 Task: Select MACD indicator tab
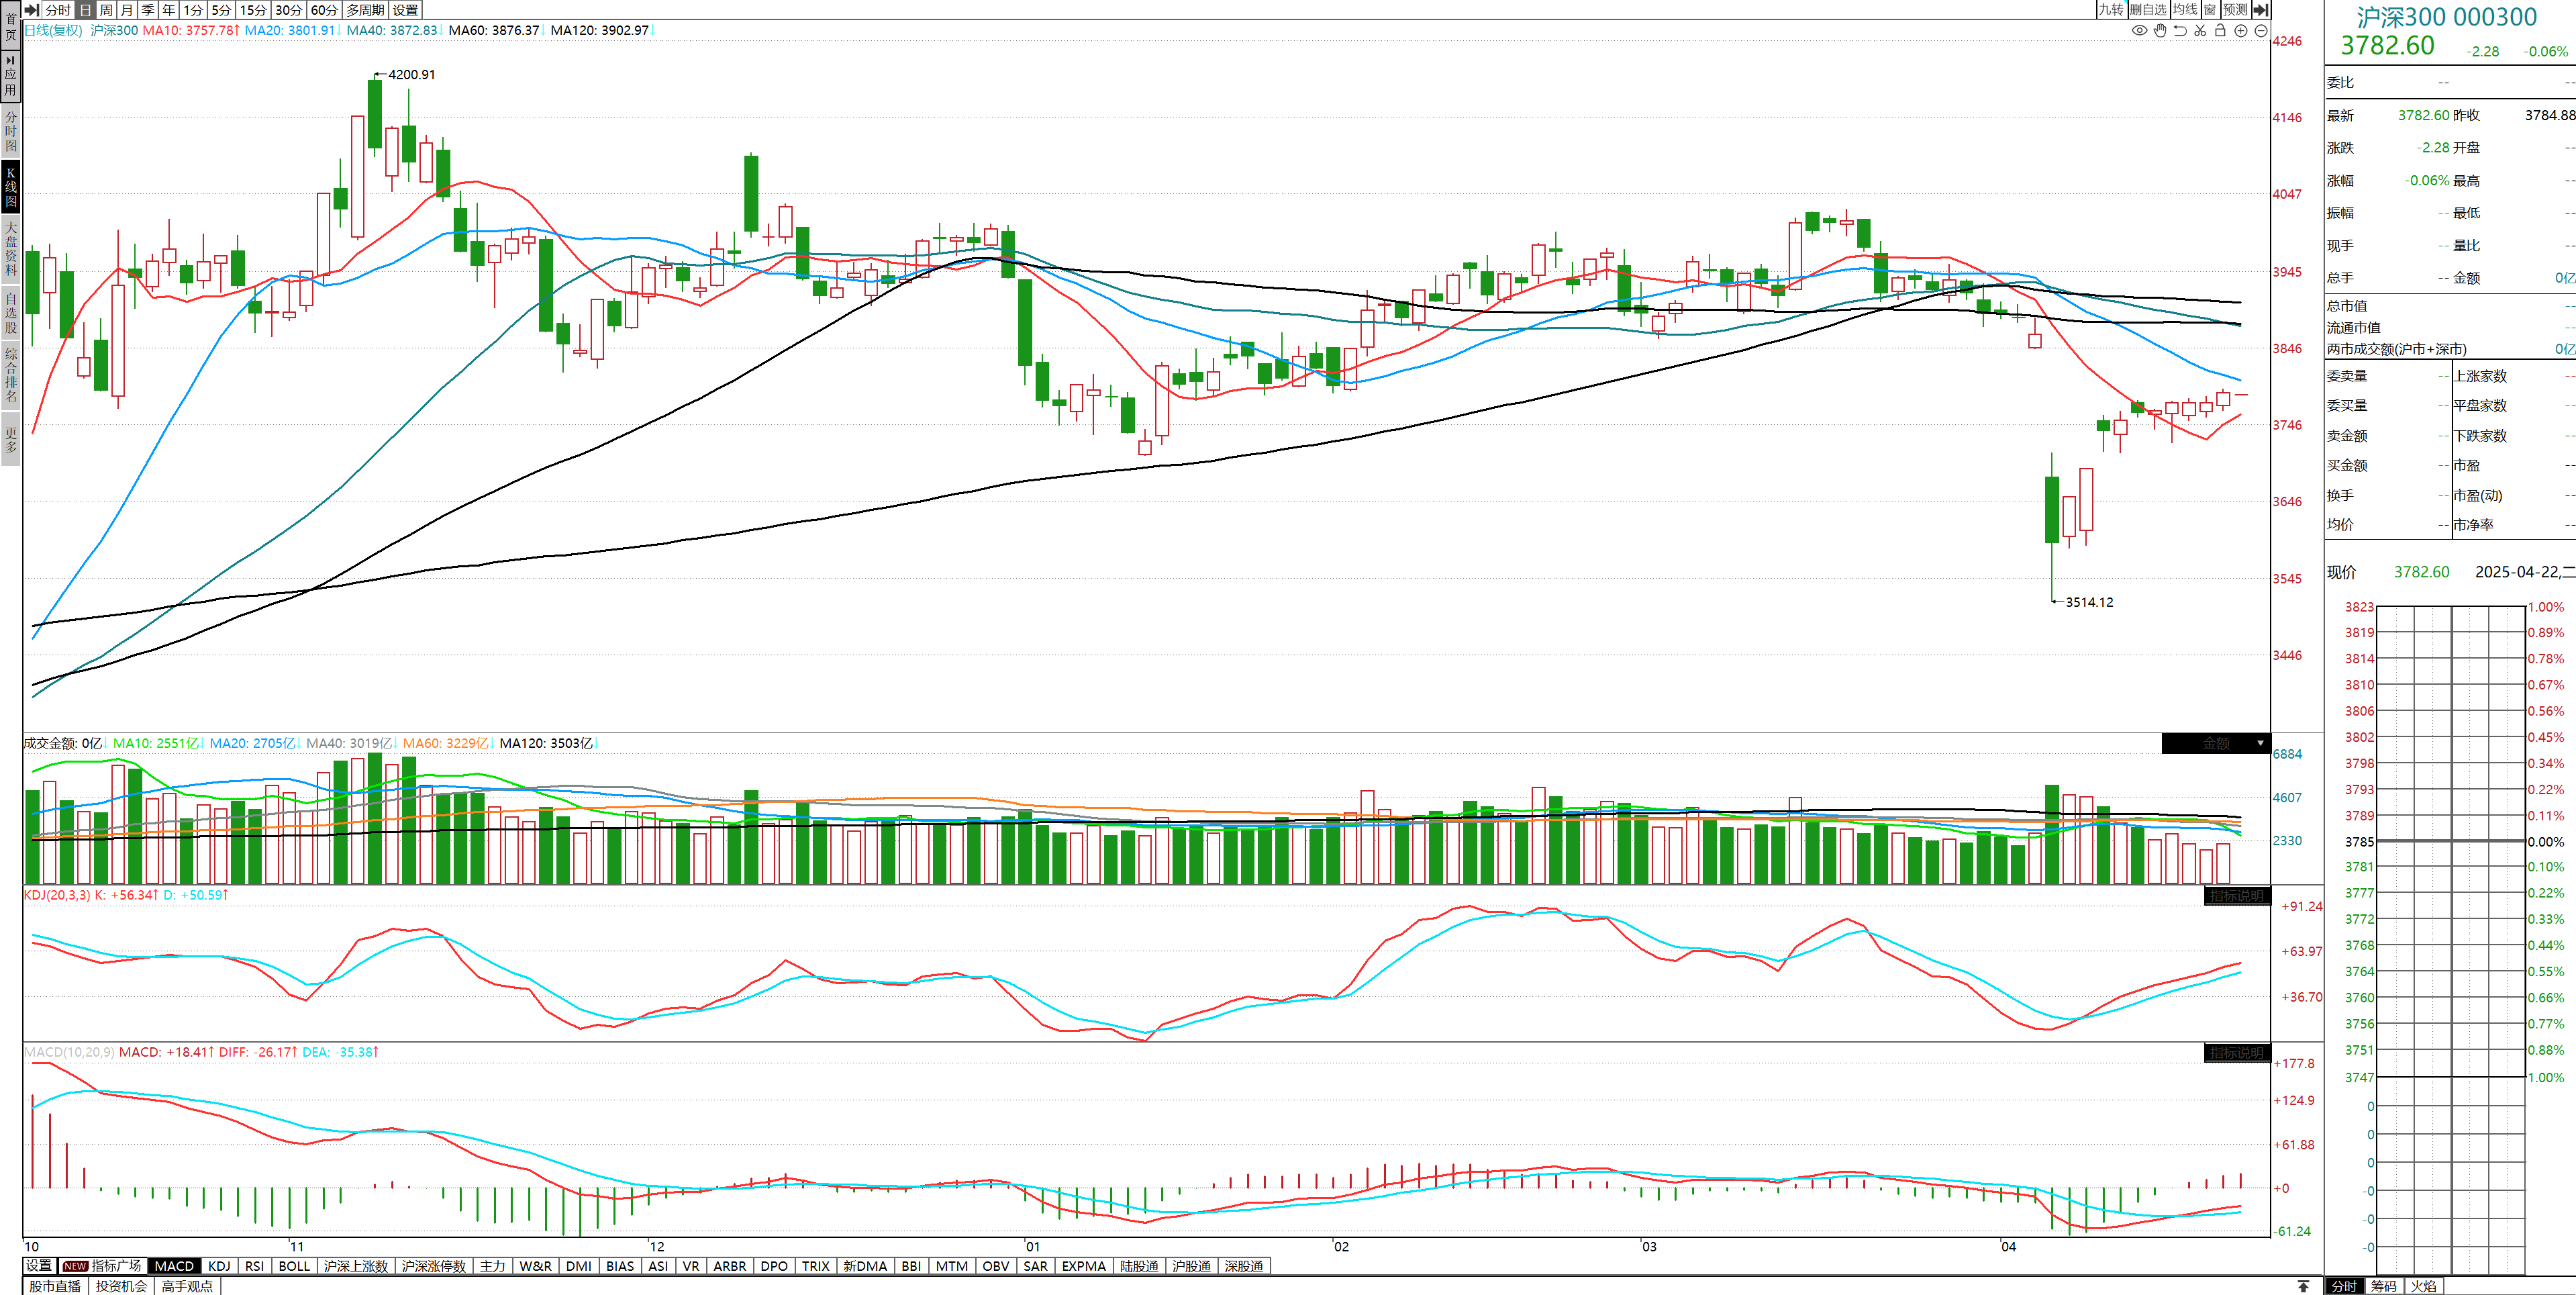(174, 1266)
